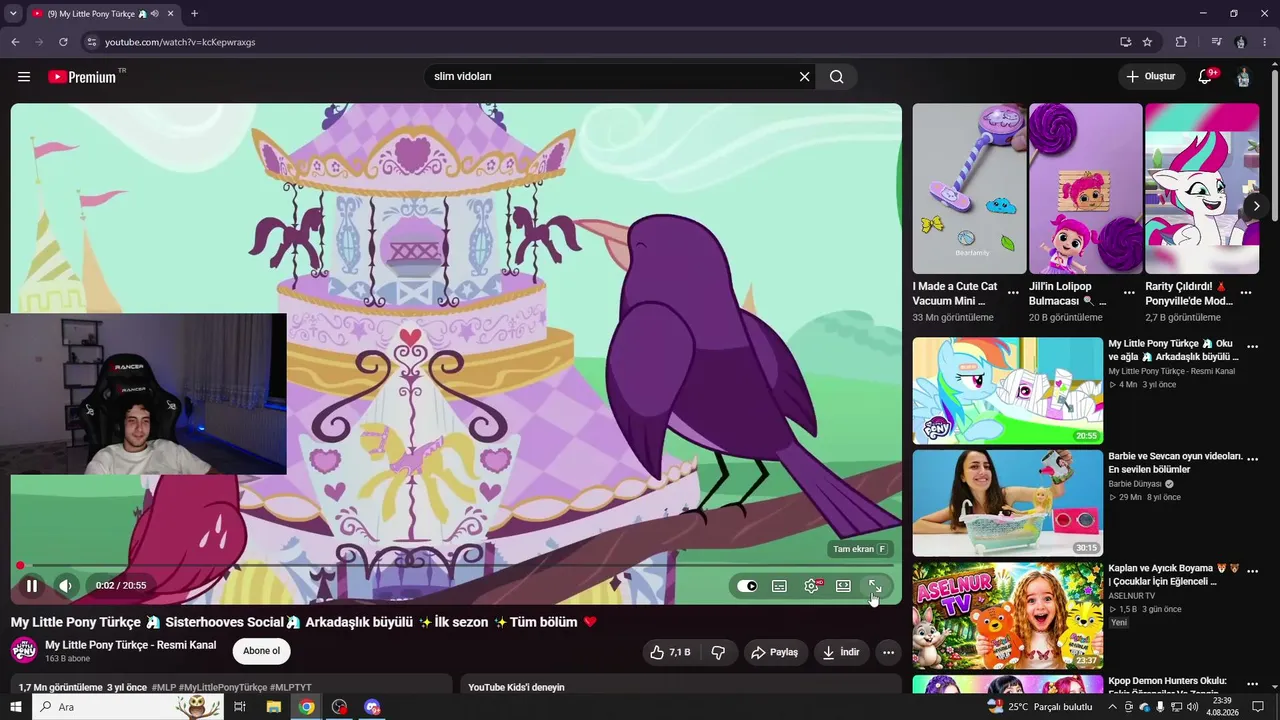Open system volume speaker in tray
The height and width of the screenshot is (720, 1280).
(x=1193, y=707)
